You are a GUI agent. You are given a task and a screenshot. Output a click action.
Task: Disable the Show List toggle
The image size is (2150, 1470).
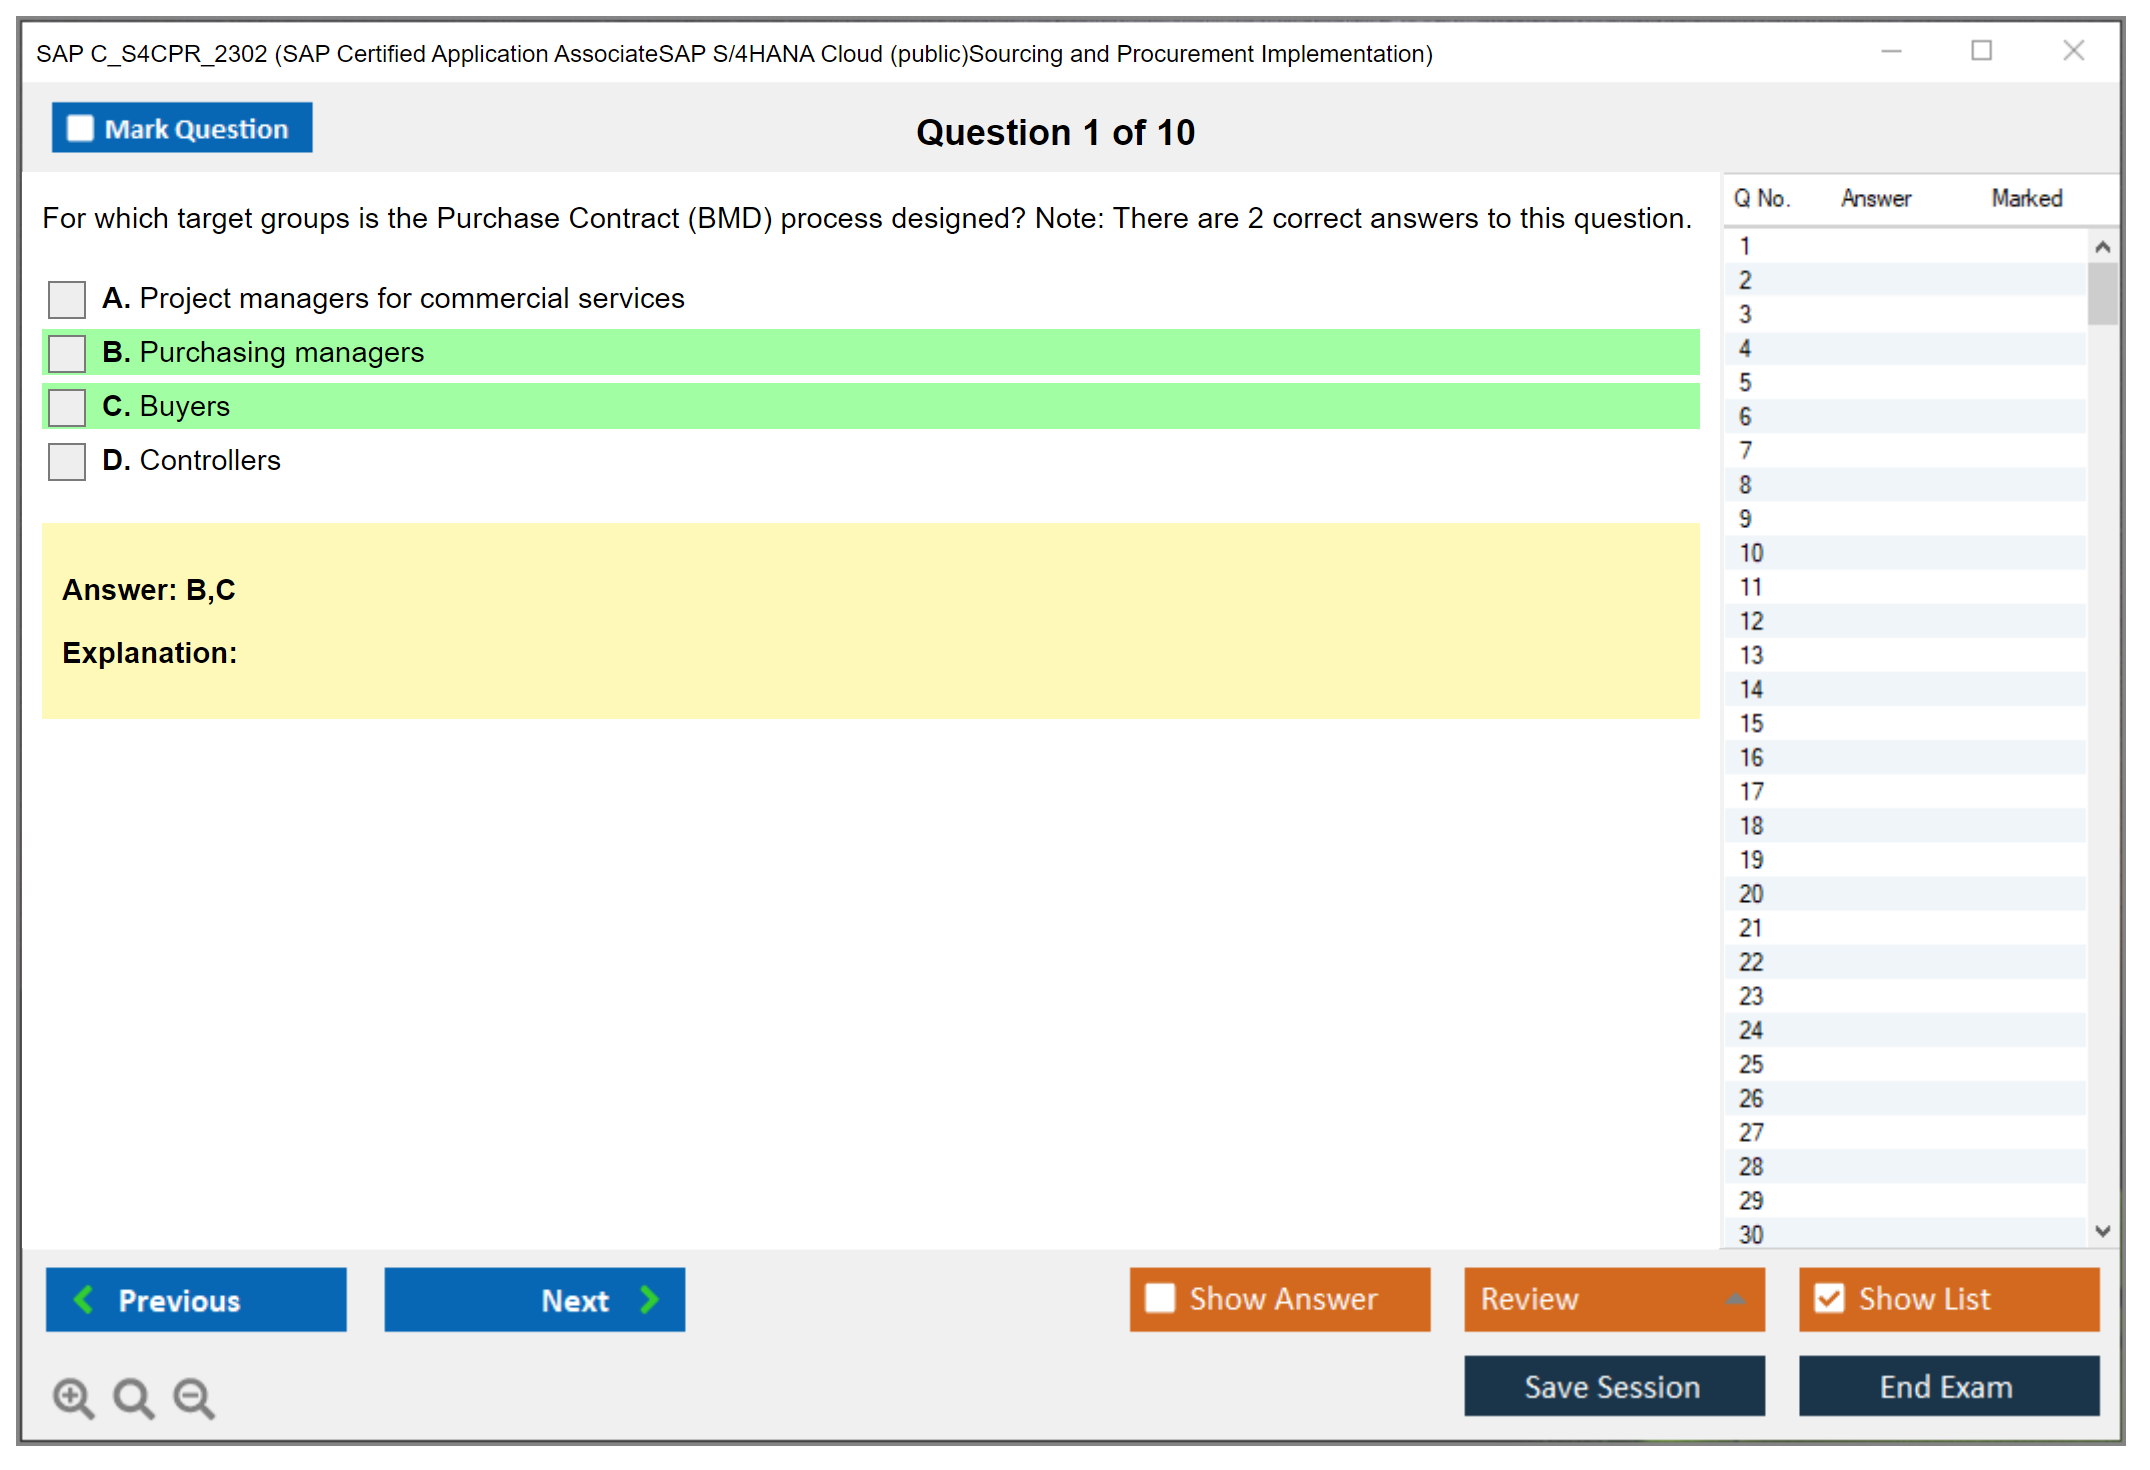1829,1298
